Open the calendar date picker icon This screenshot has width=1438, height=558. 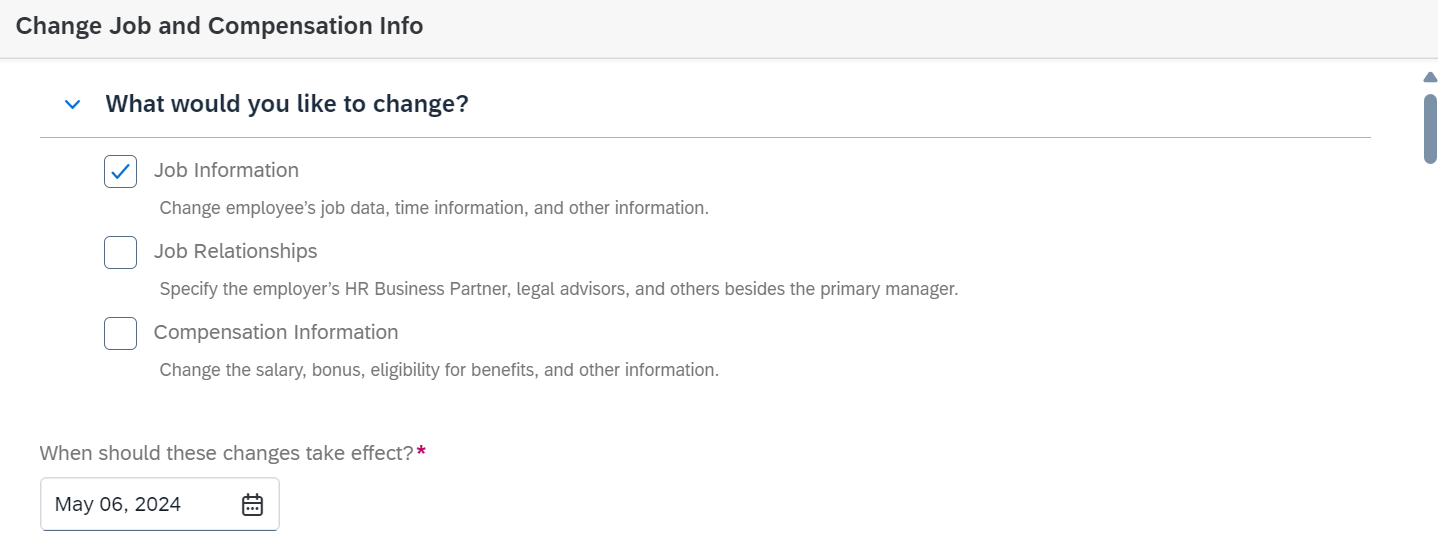point(252,504)
